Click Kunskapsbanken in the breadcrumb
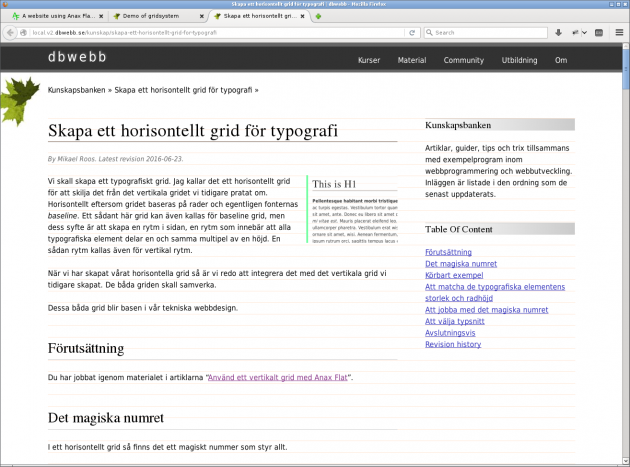 76,90
